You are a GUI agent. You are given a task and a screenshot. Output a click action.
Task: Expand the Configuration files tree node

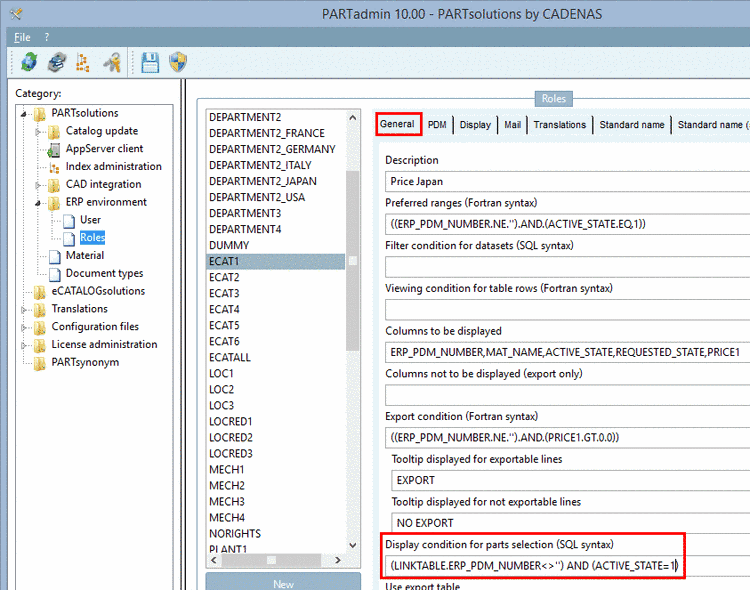(23, 327)
